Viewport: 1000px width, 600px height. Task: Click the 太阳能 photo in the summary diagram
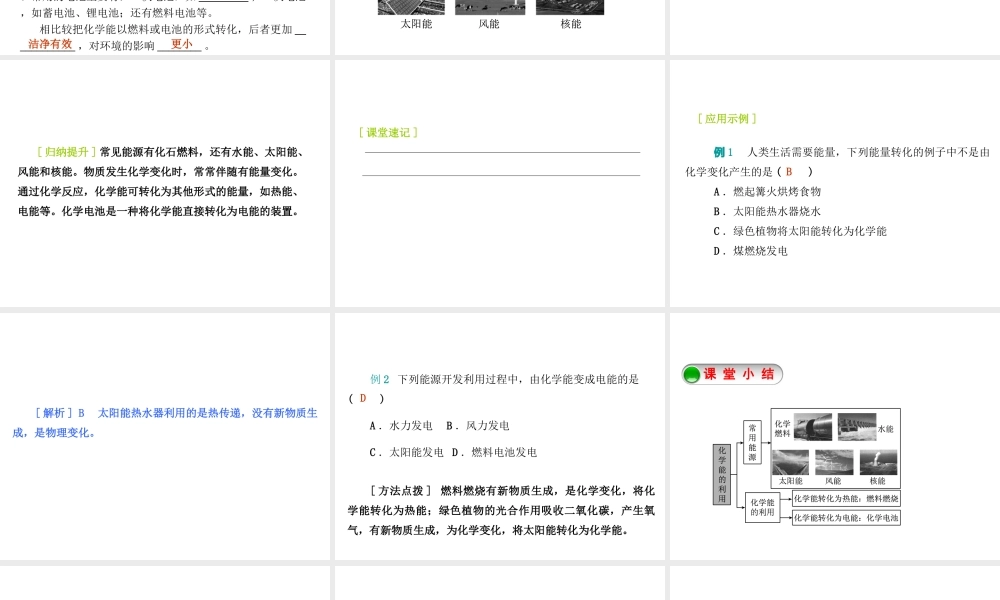point(790,462)
